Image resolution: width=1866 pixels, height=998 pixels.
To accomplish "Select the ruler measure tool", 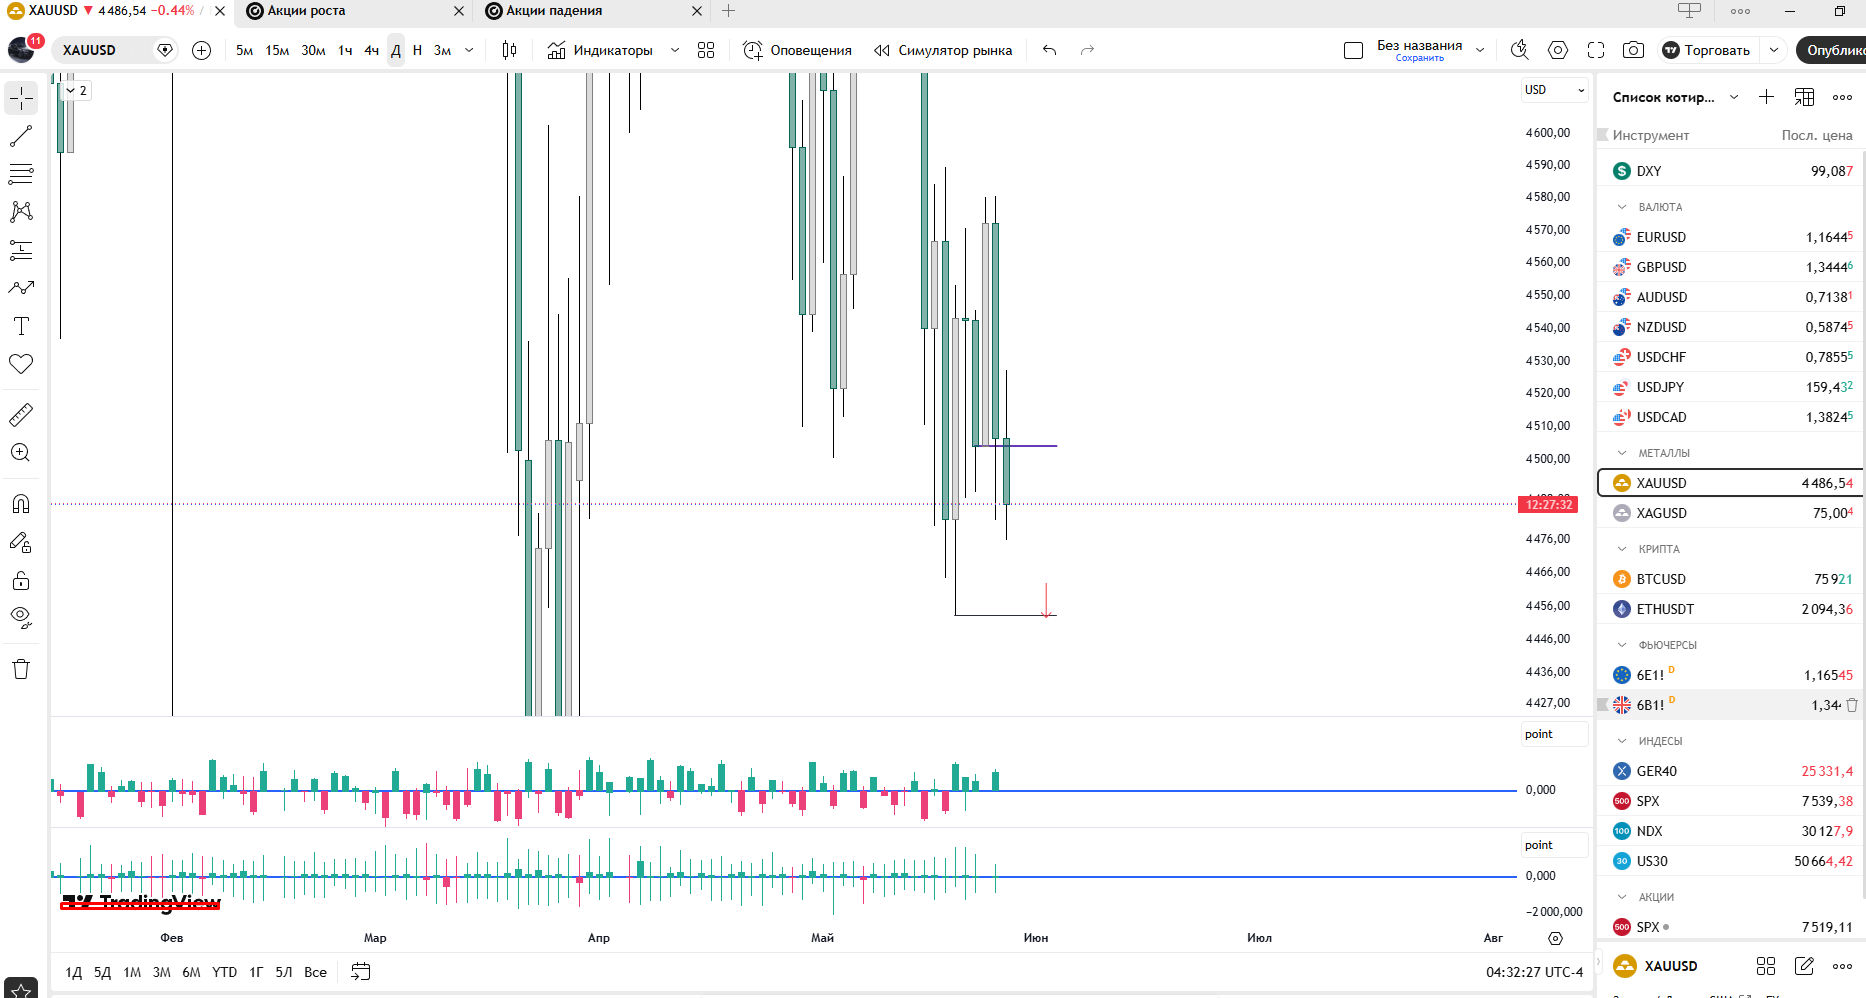I will click(21, 414).
